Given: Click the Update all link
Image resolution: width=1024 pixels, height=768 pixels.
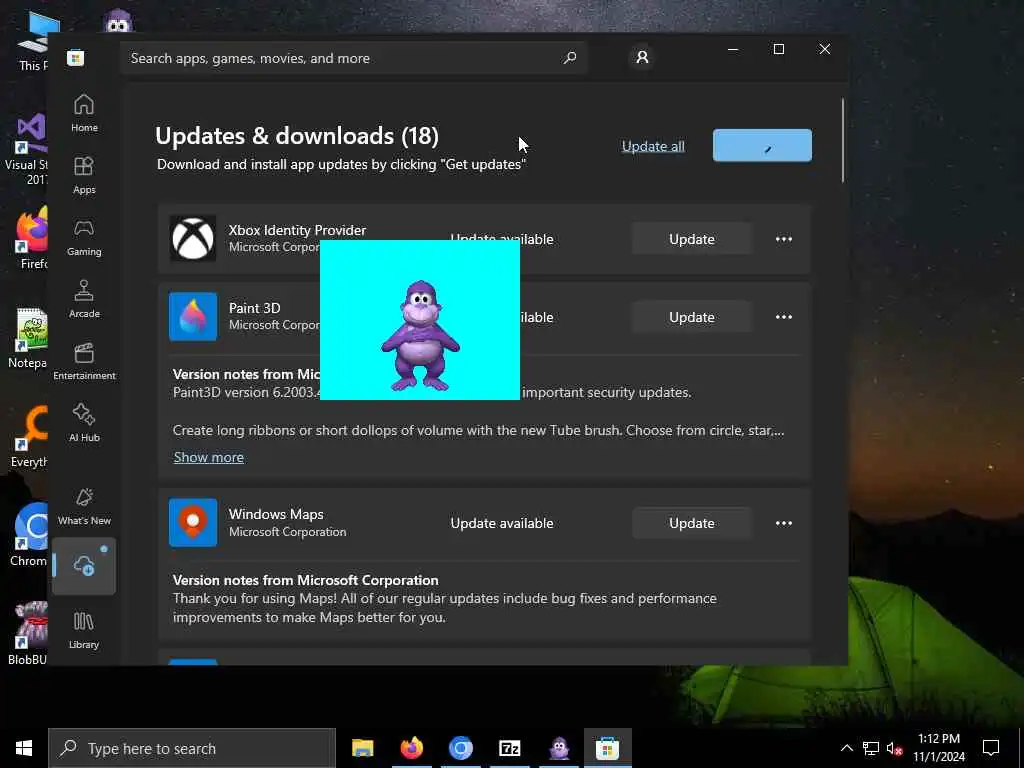Looking at the screenshot, I should [653, 146].
